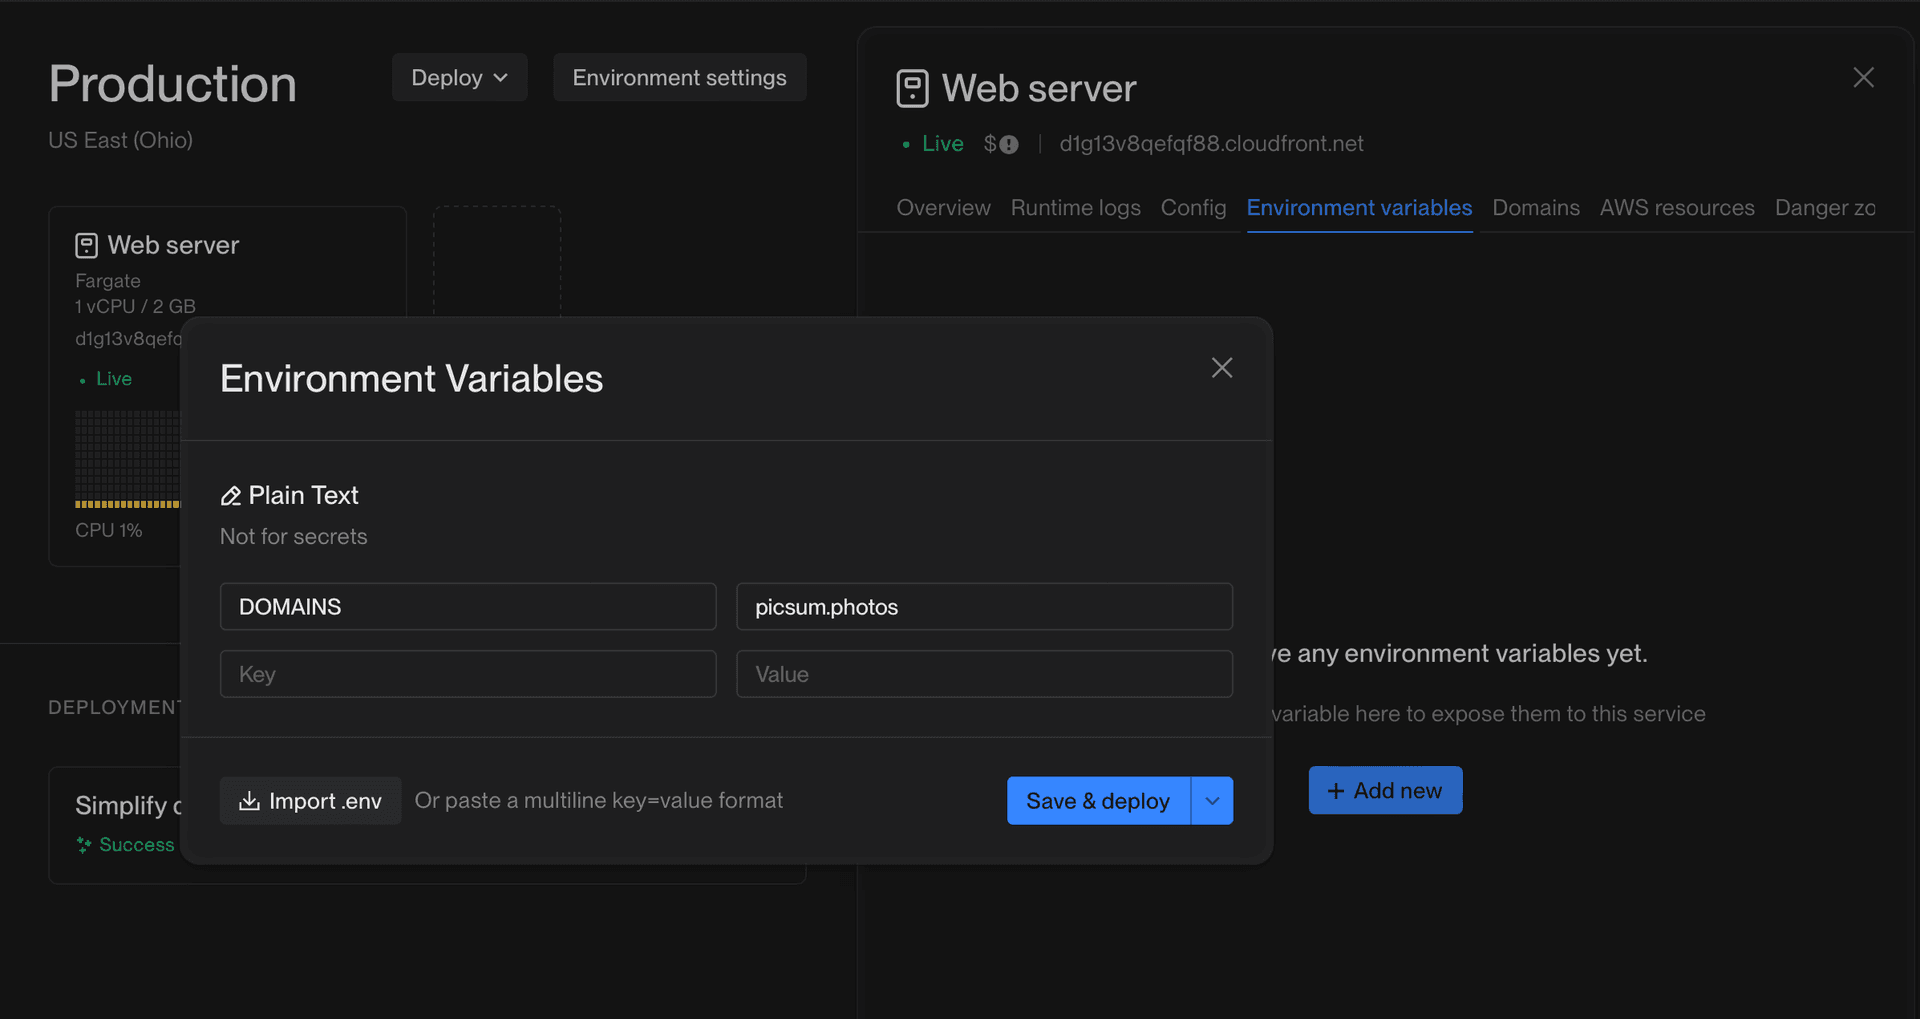Focus the empty Key field
1920x1019 pixels.
[468, 674]
